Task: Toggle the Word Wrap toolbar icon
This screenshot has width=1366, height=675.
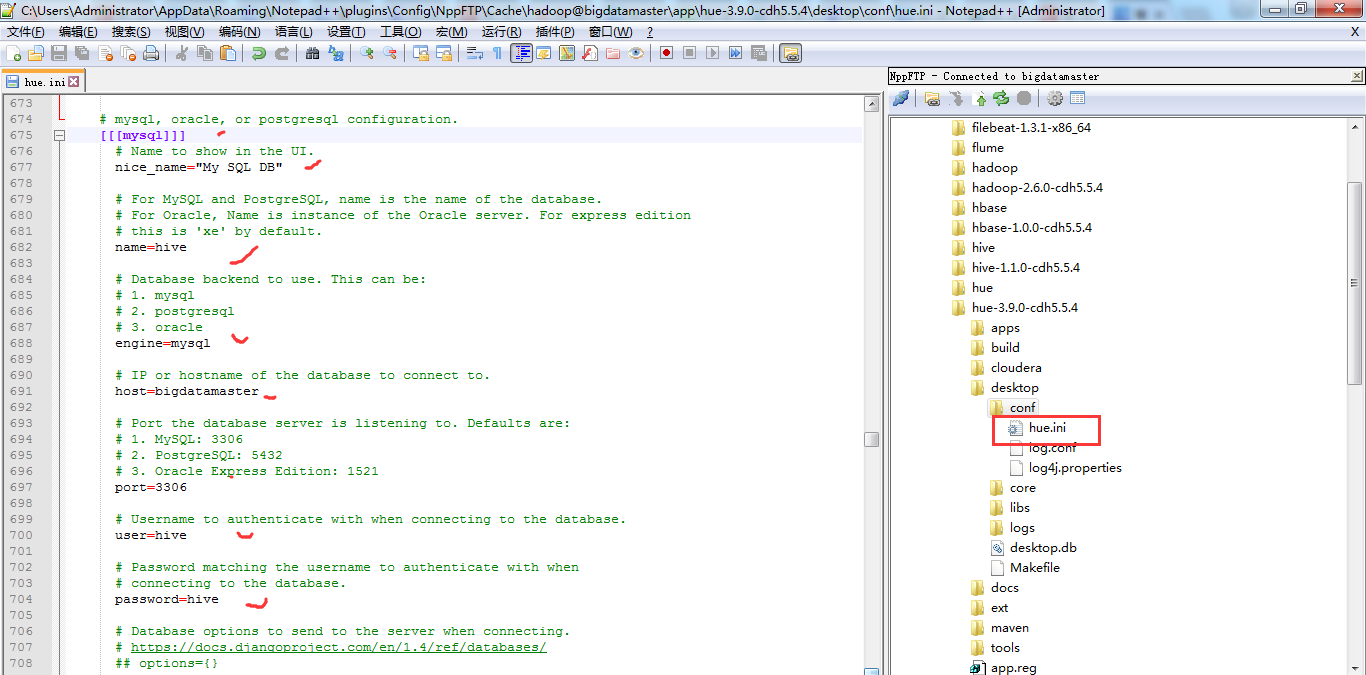Action: pyautogui.click(x=475, y=53)
